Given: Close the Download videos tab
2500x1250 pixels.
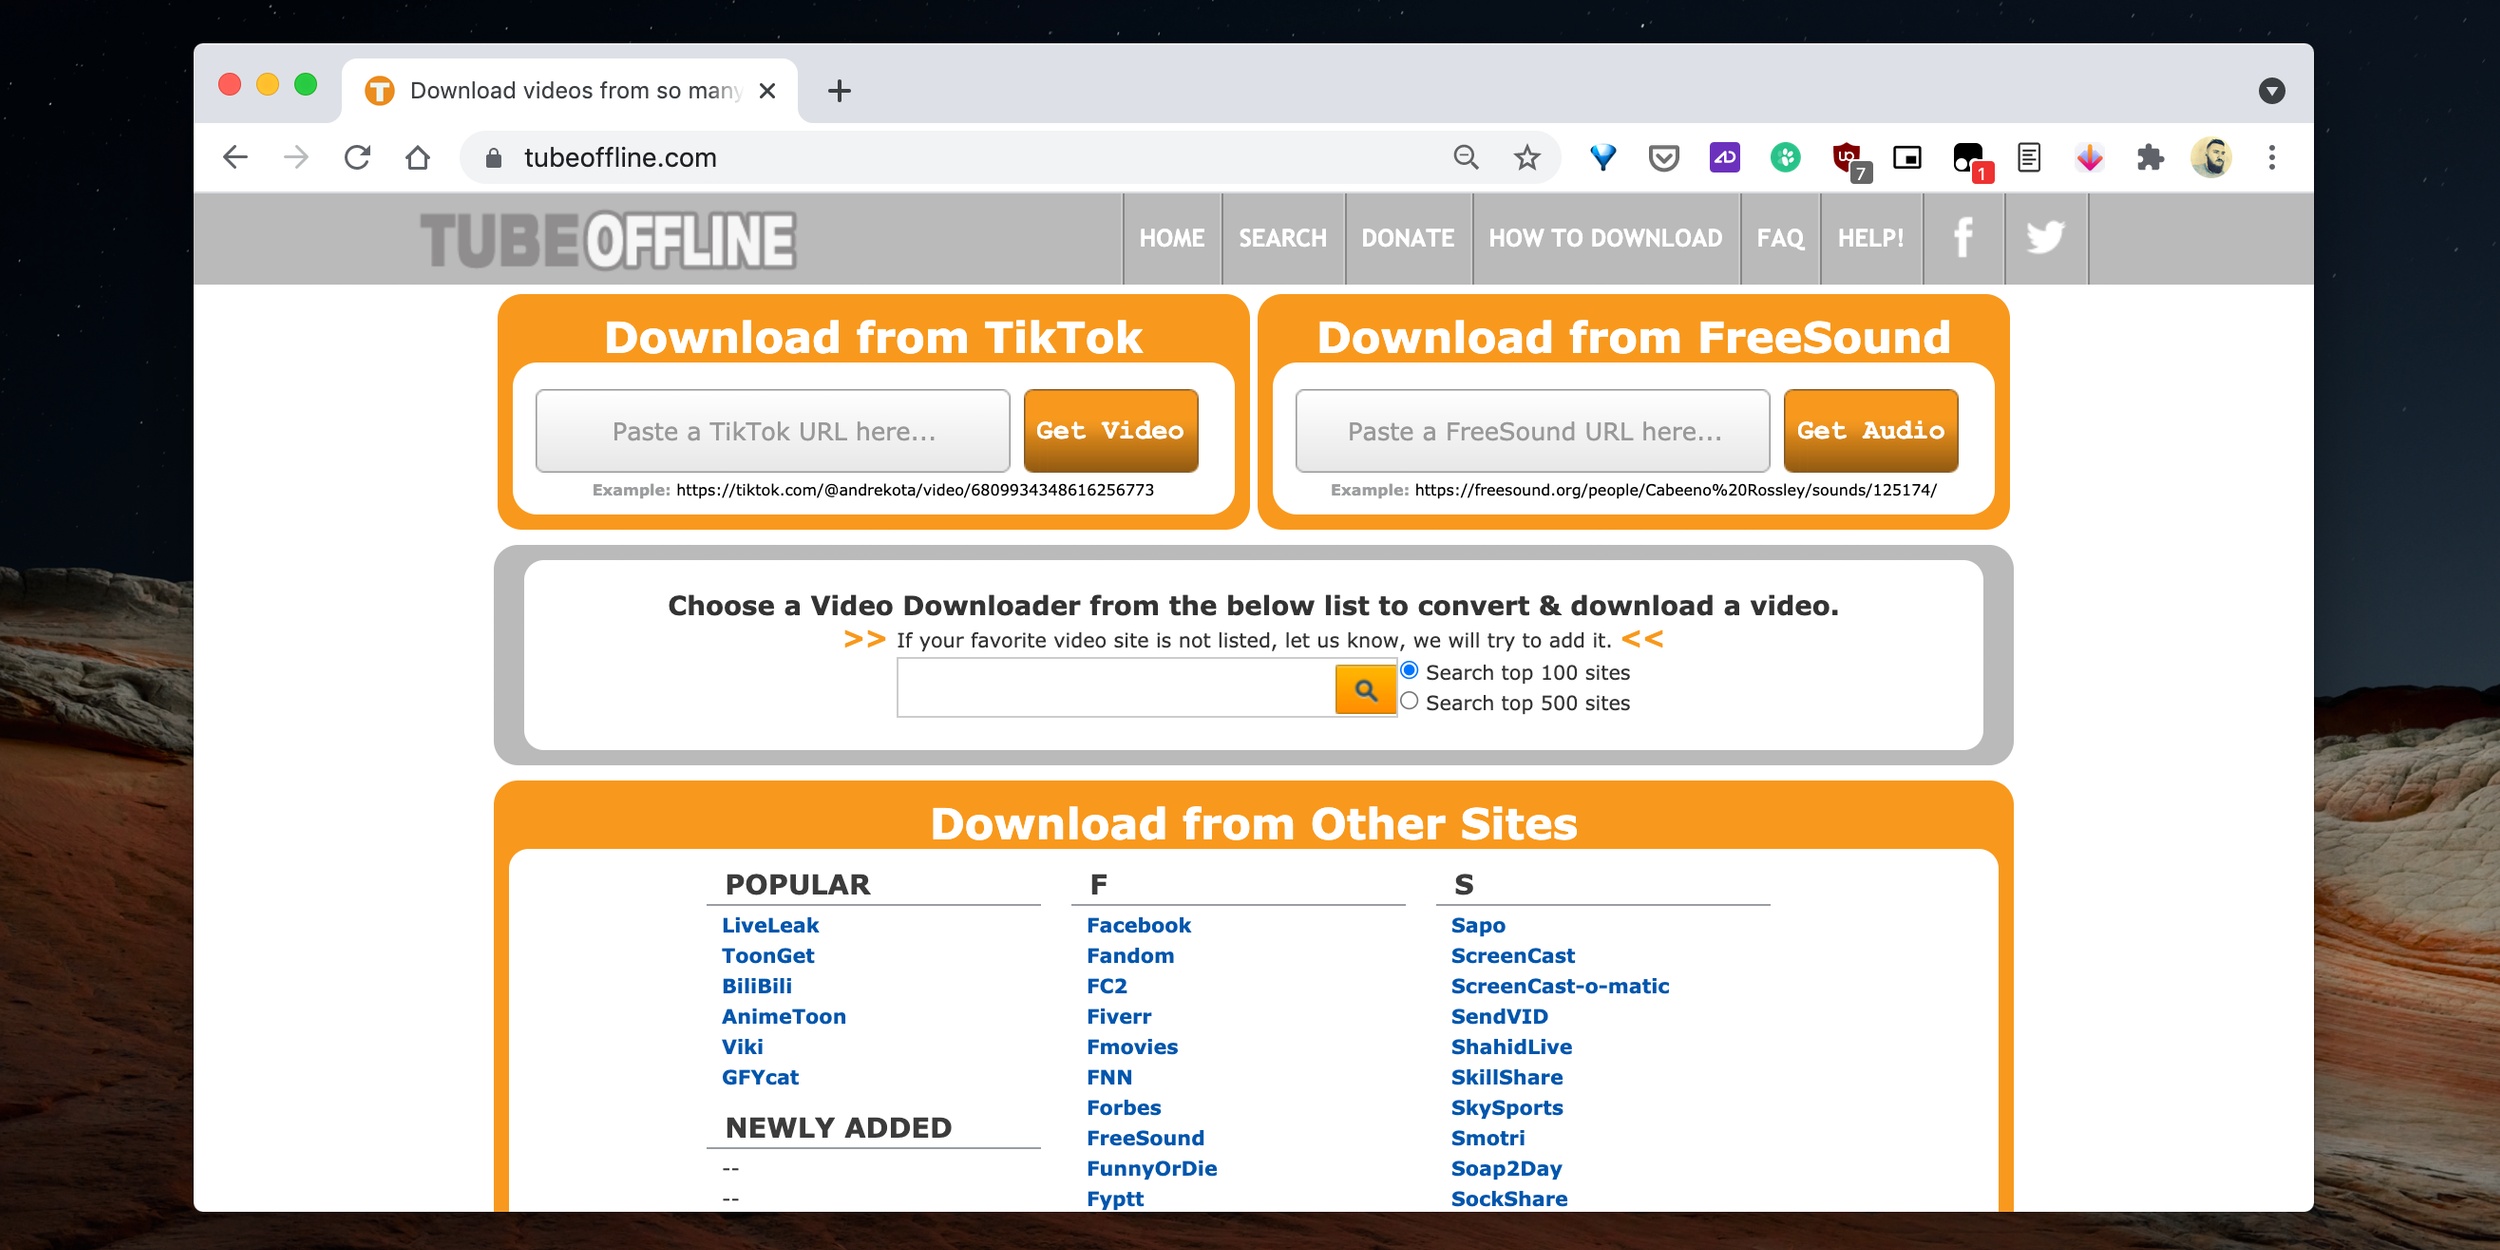Looking at the screenshot, I should (767, 91).
